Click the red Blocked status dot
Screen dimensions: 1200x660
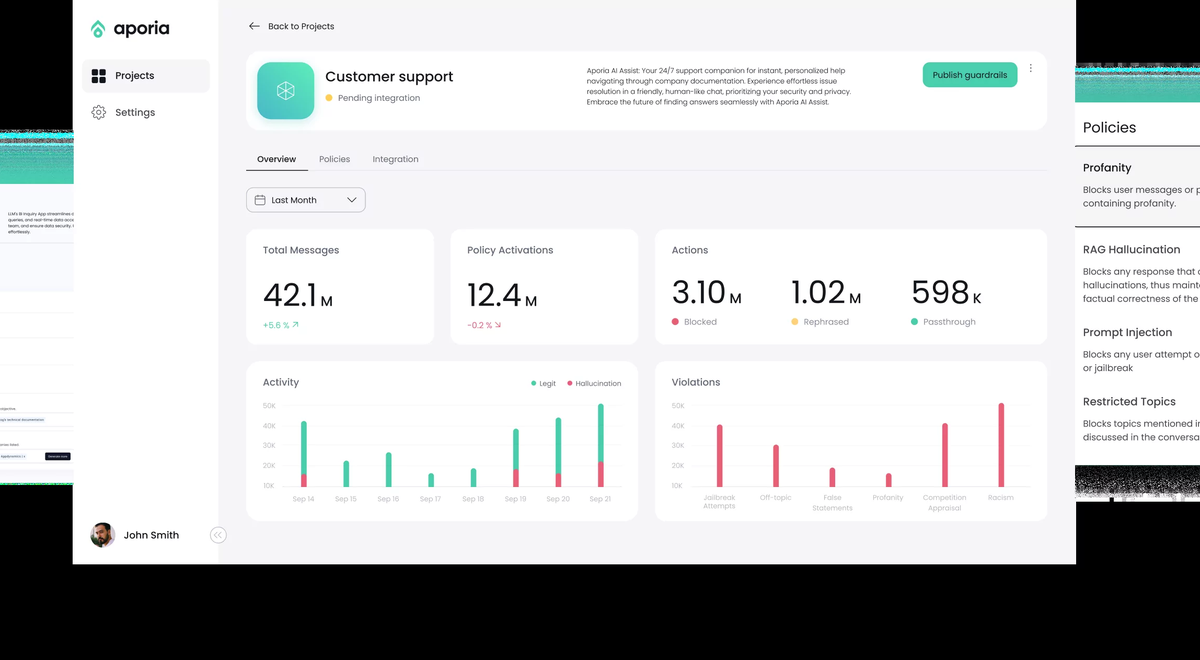point(675,322)
